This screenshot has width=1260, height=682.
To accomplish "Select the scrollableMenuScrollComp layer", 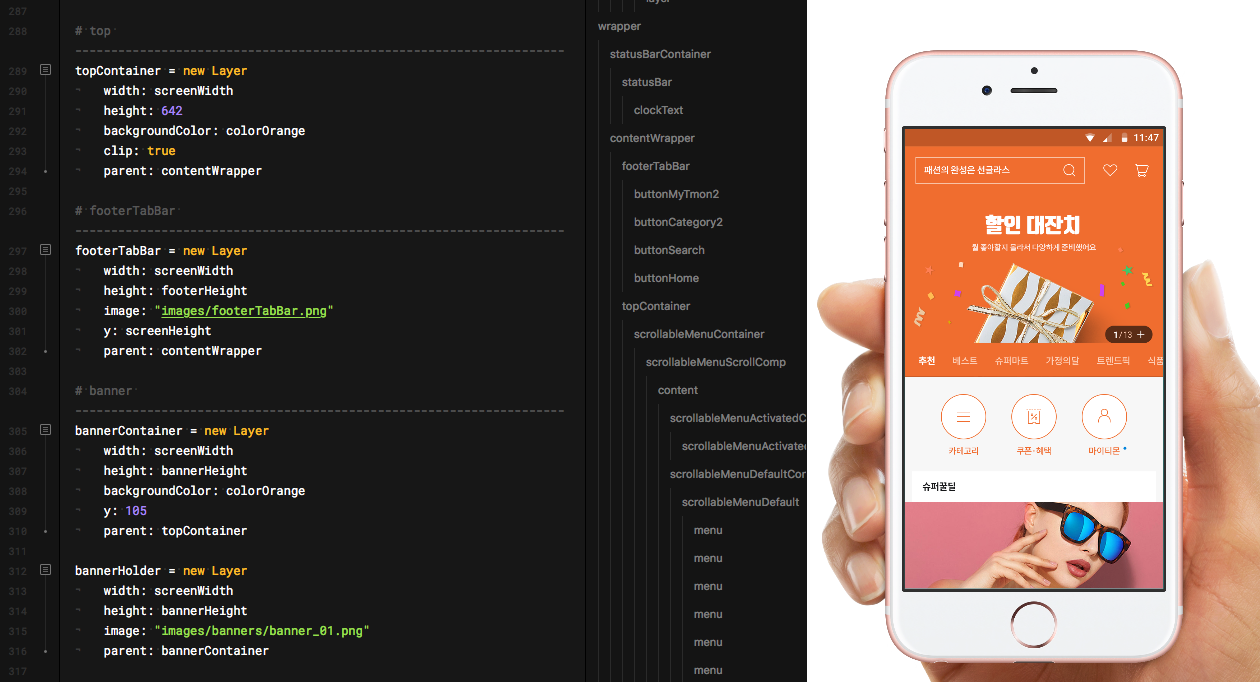I will [716, 362].
